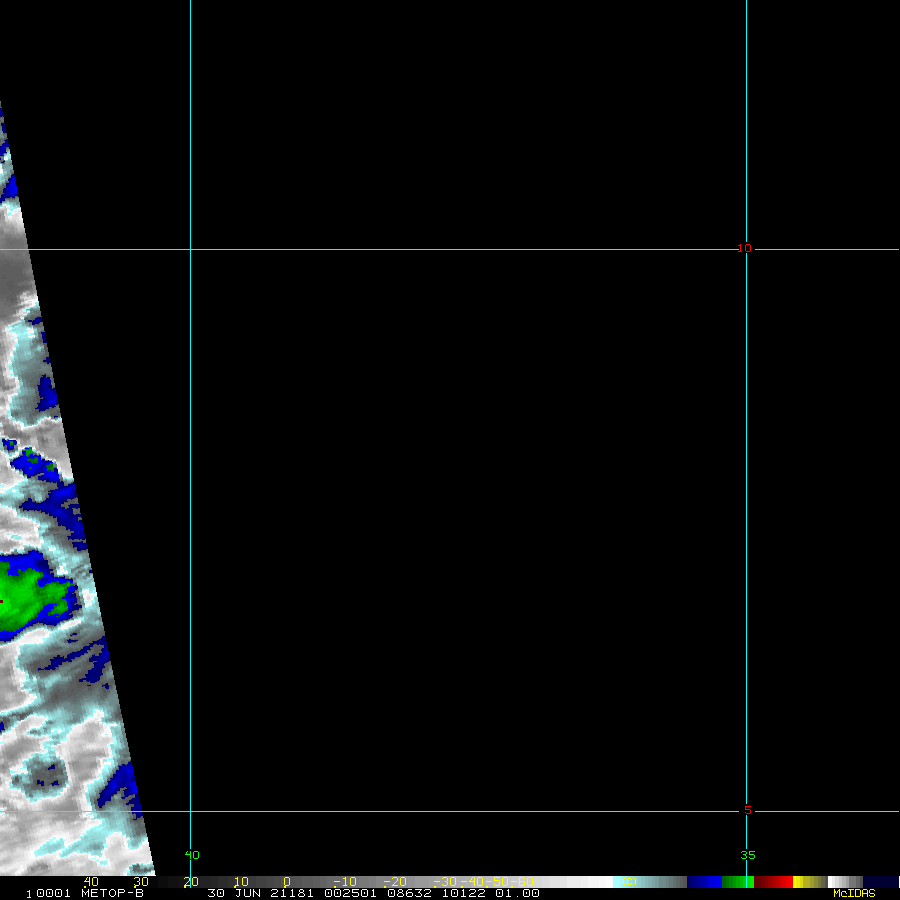Click the "McIDAS" label
The image size is (900, 900).
coord(854,893)
